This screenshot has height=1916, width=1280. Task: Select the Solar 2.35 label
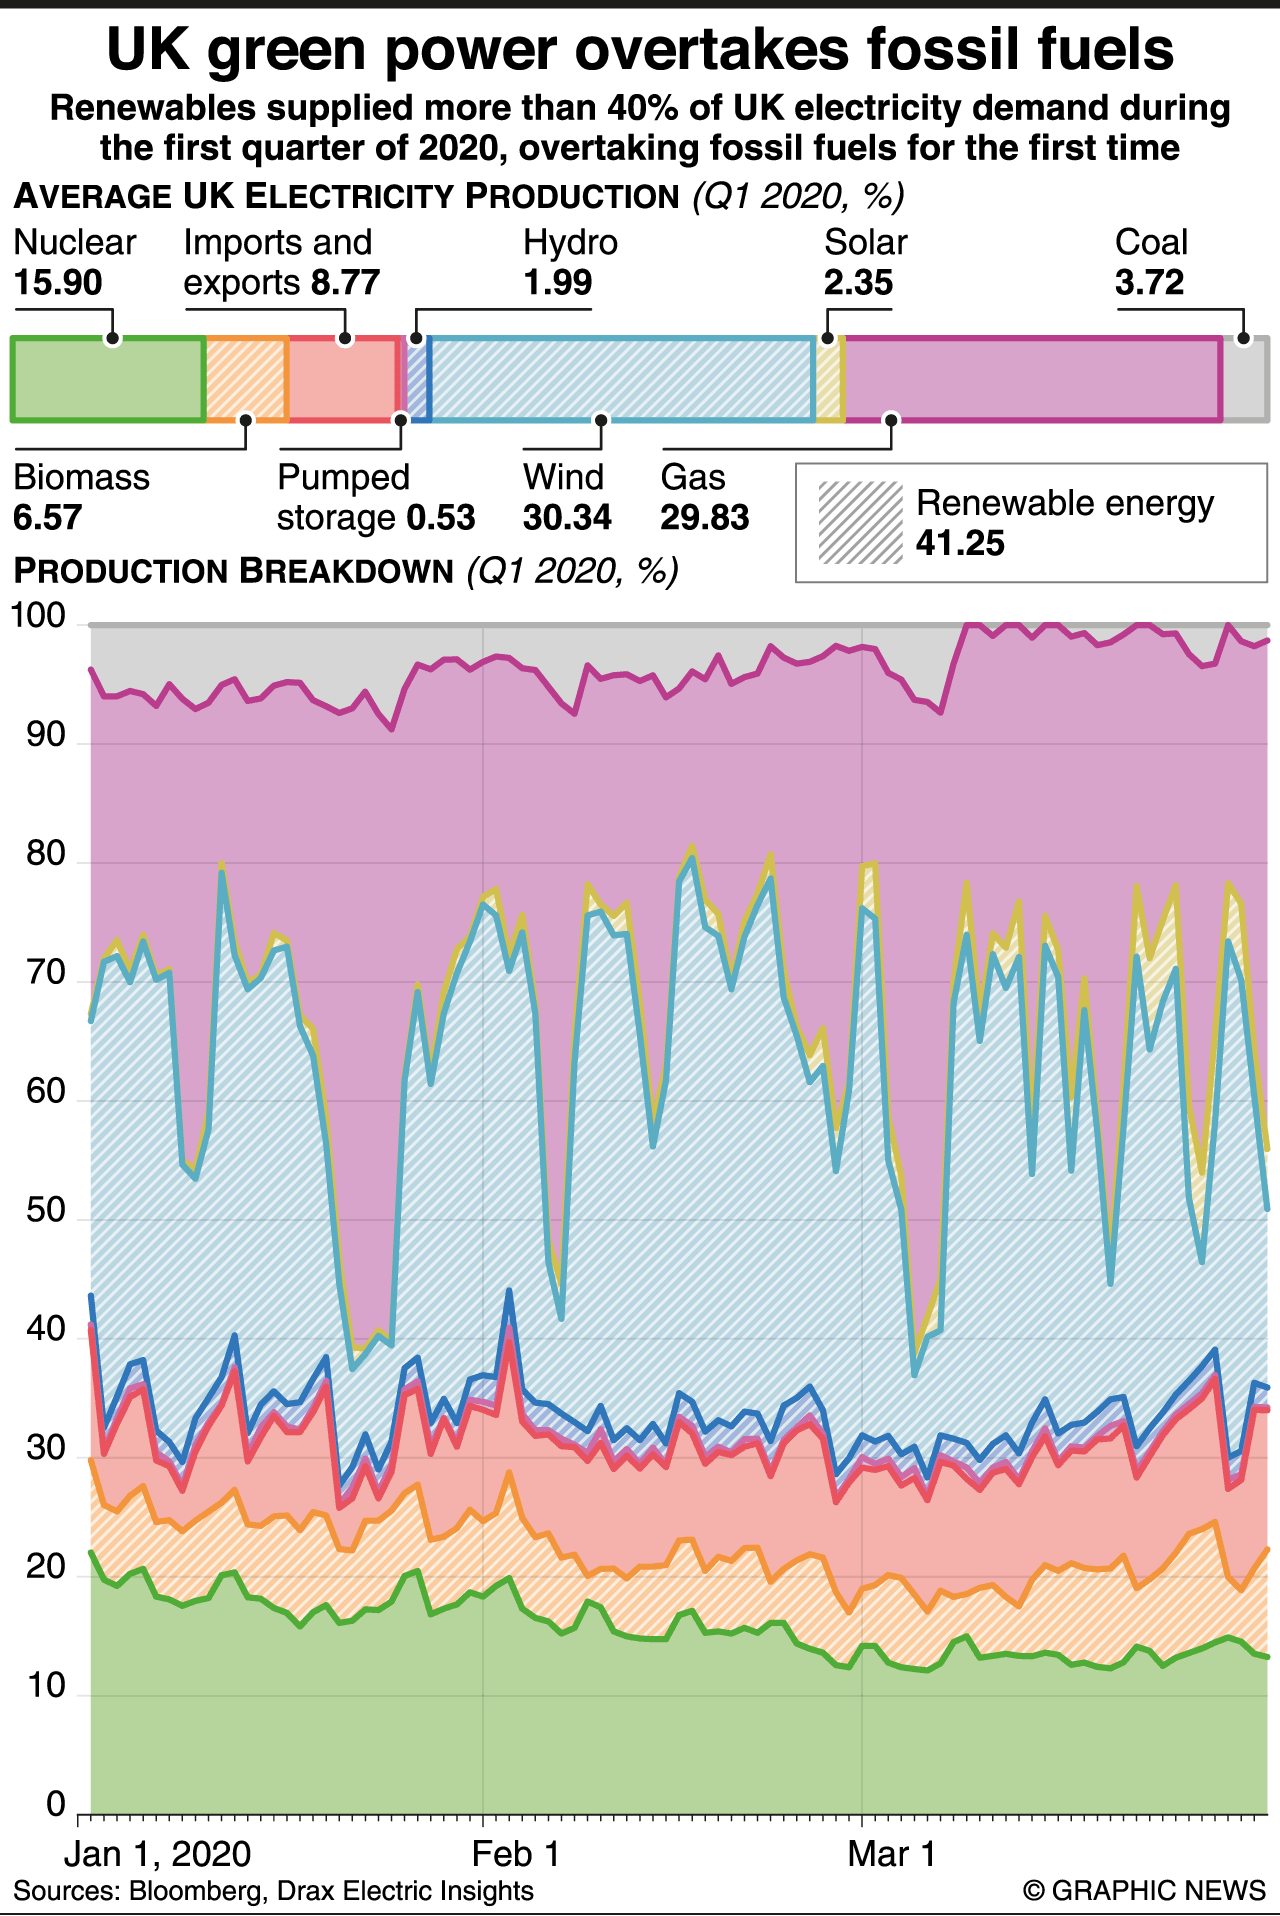point(865,263)
